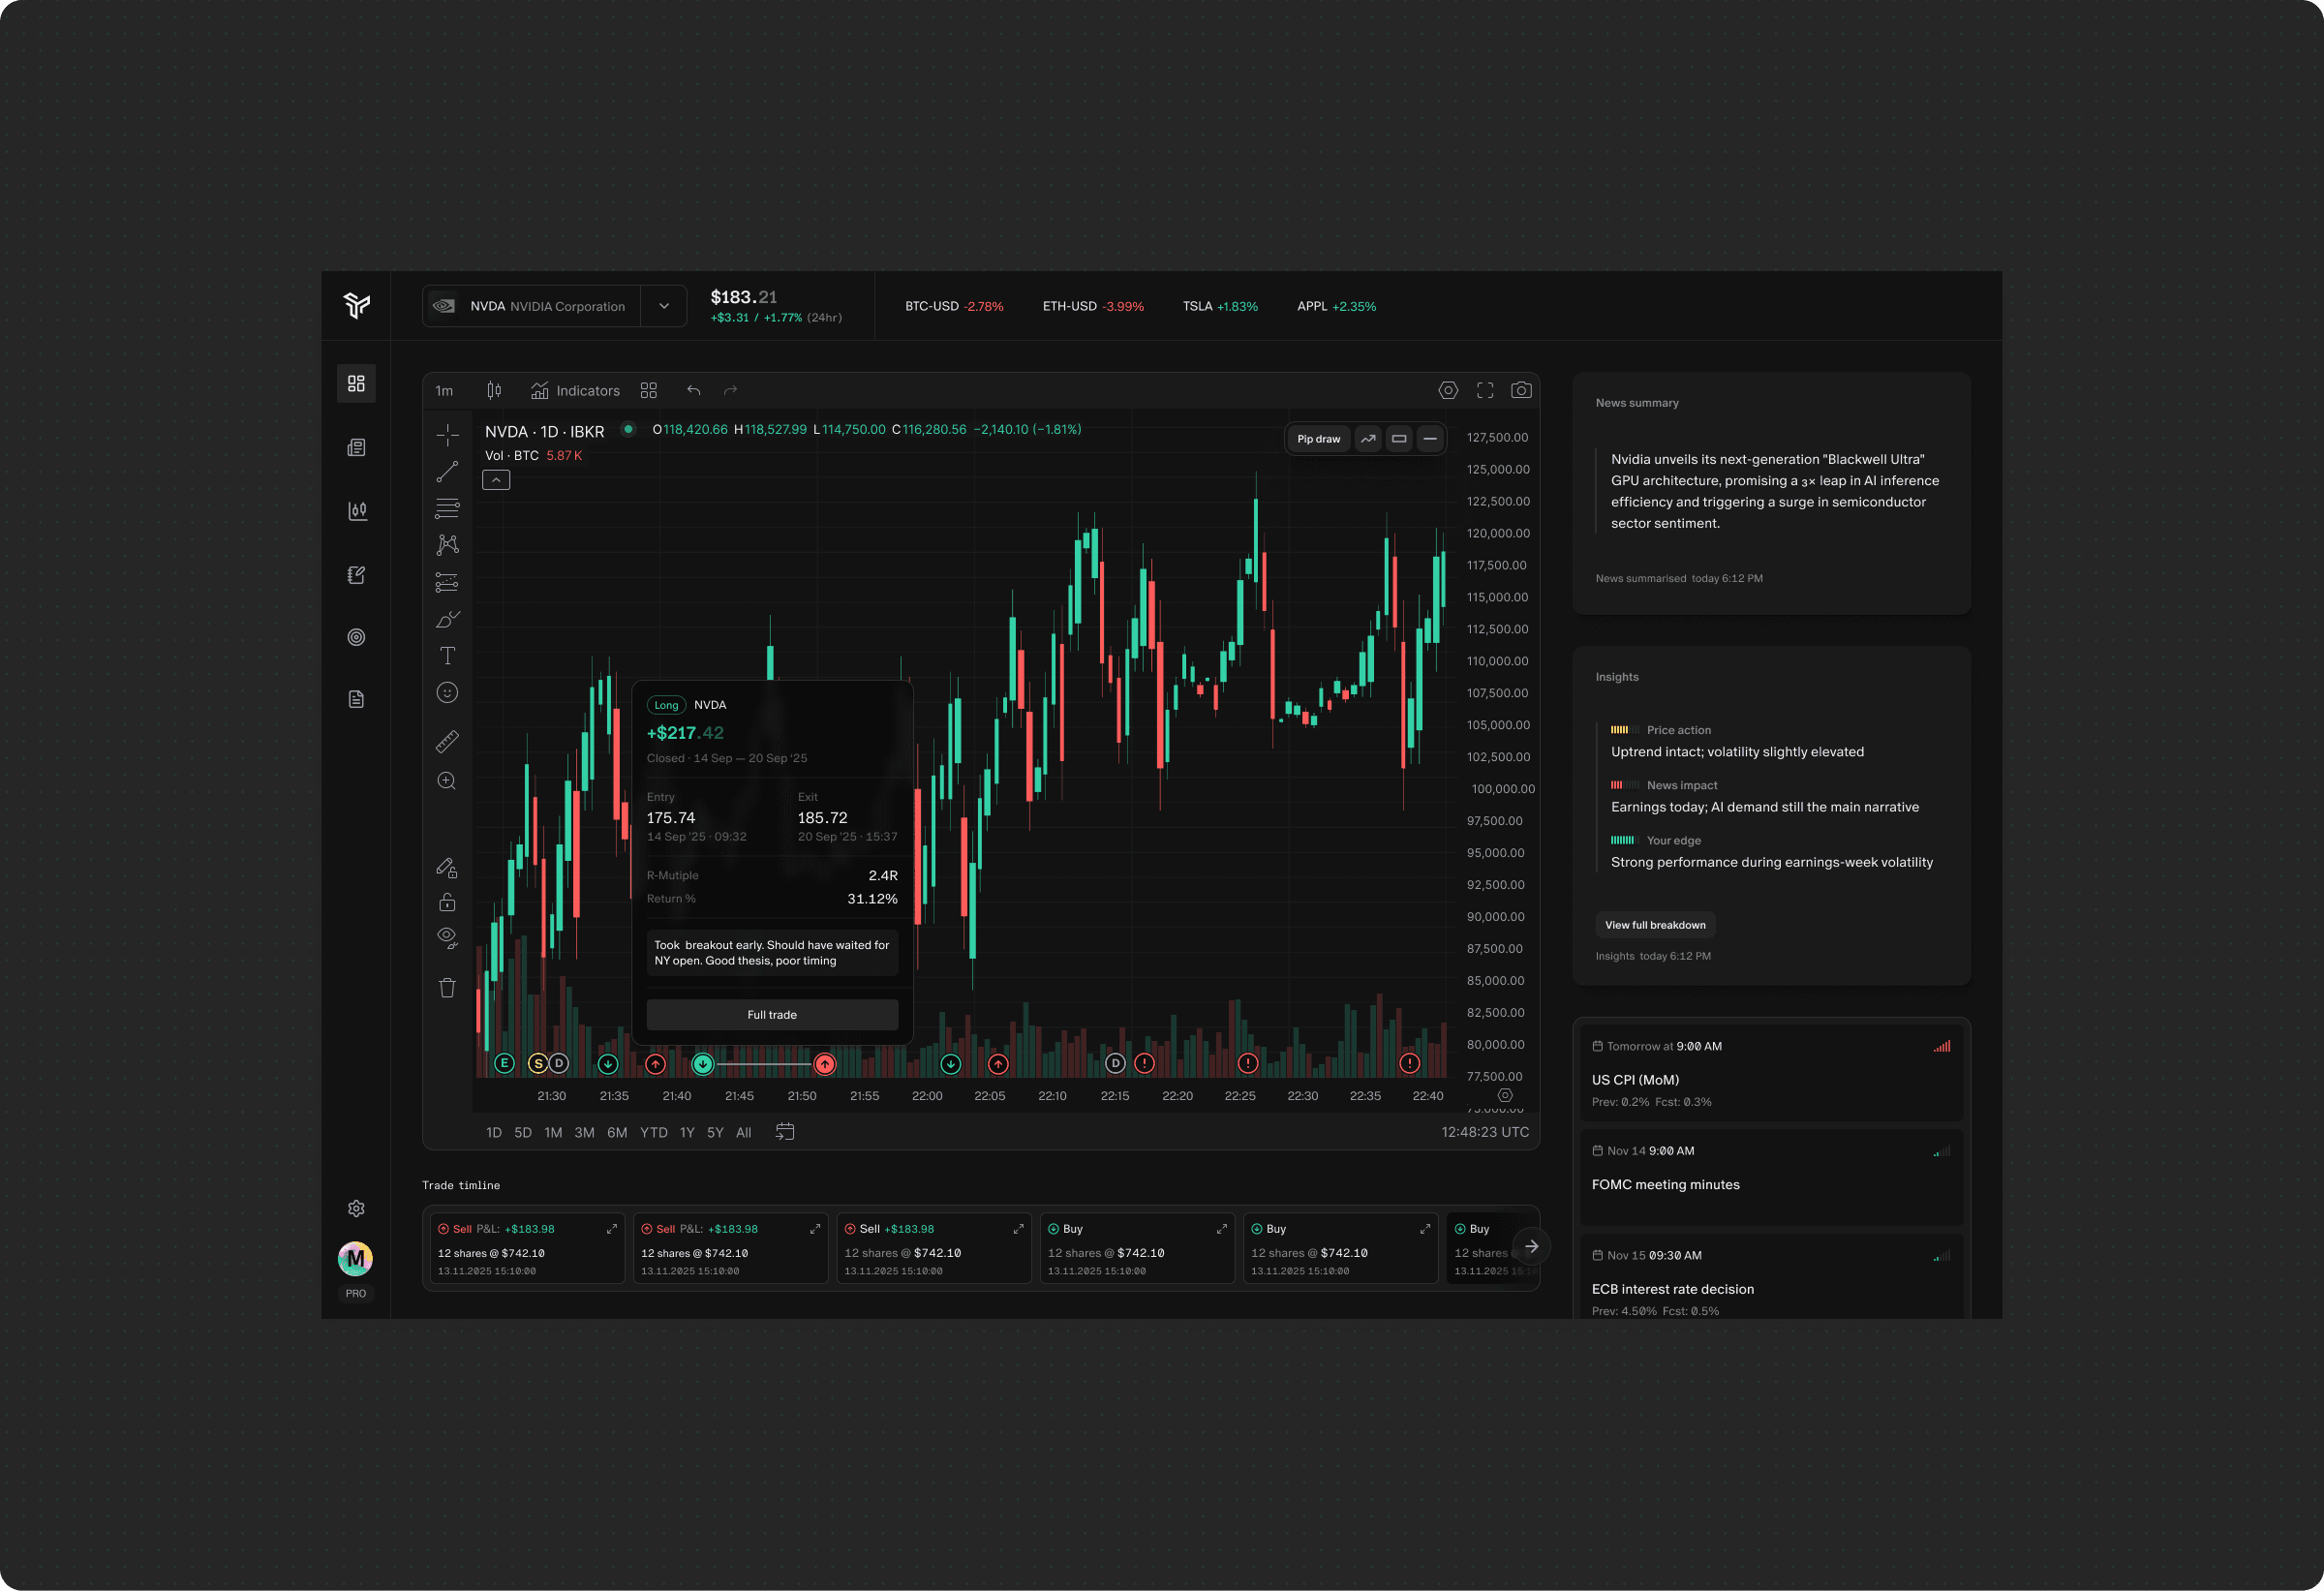Click View full breakdown button
Image resolution: width=2324 pixels, height=1591 pixels.
[x=1655, y=925]
